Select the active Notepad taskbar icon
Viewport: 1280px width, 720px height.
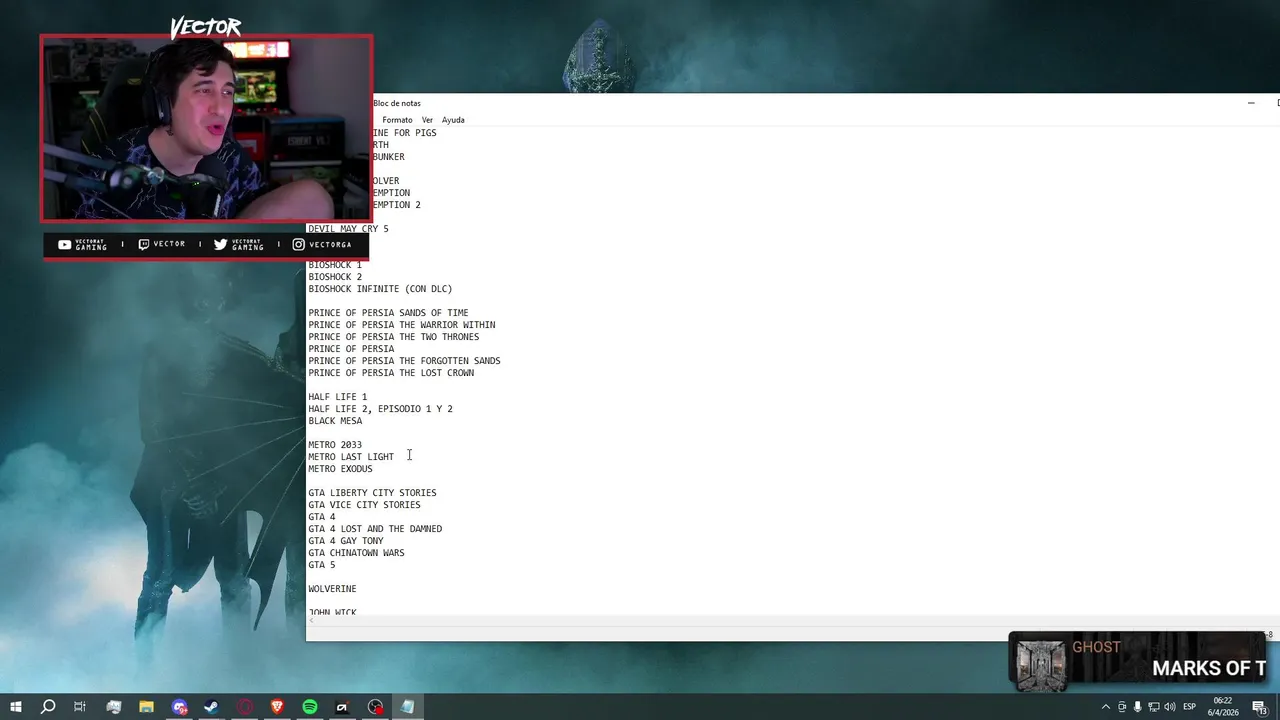pyautogui.click(x=408, y=707)
